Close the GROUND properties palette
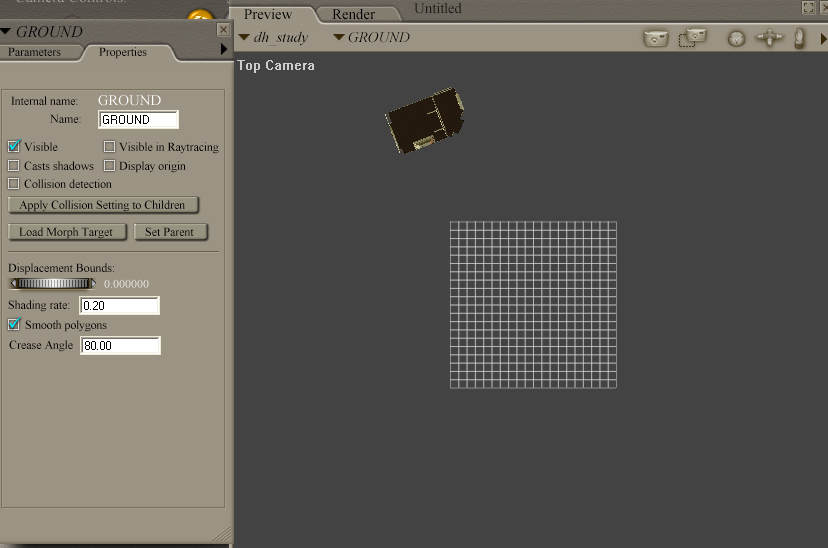The image size is (828, 548). pos(223,30)
